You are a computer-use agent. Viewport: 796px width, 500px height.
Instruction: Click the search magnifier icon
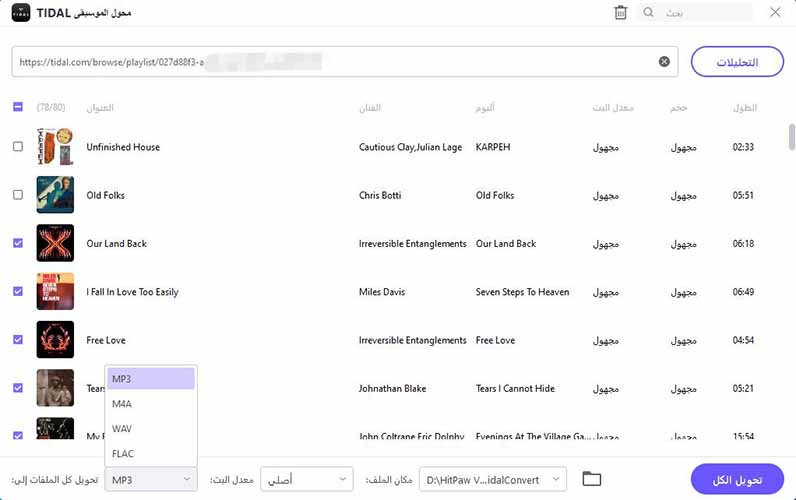pos(648,12)
